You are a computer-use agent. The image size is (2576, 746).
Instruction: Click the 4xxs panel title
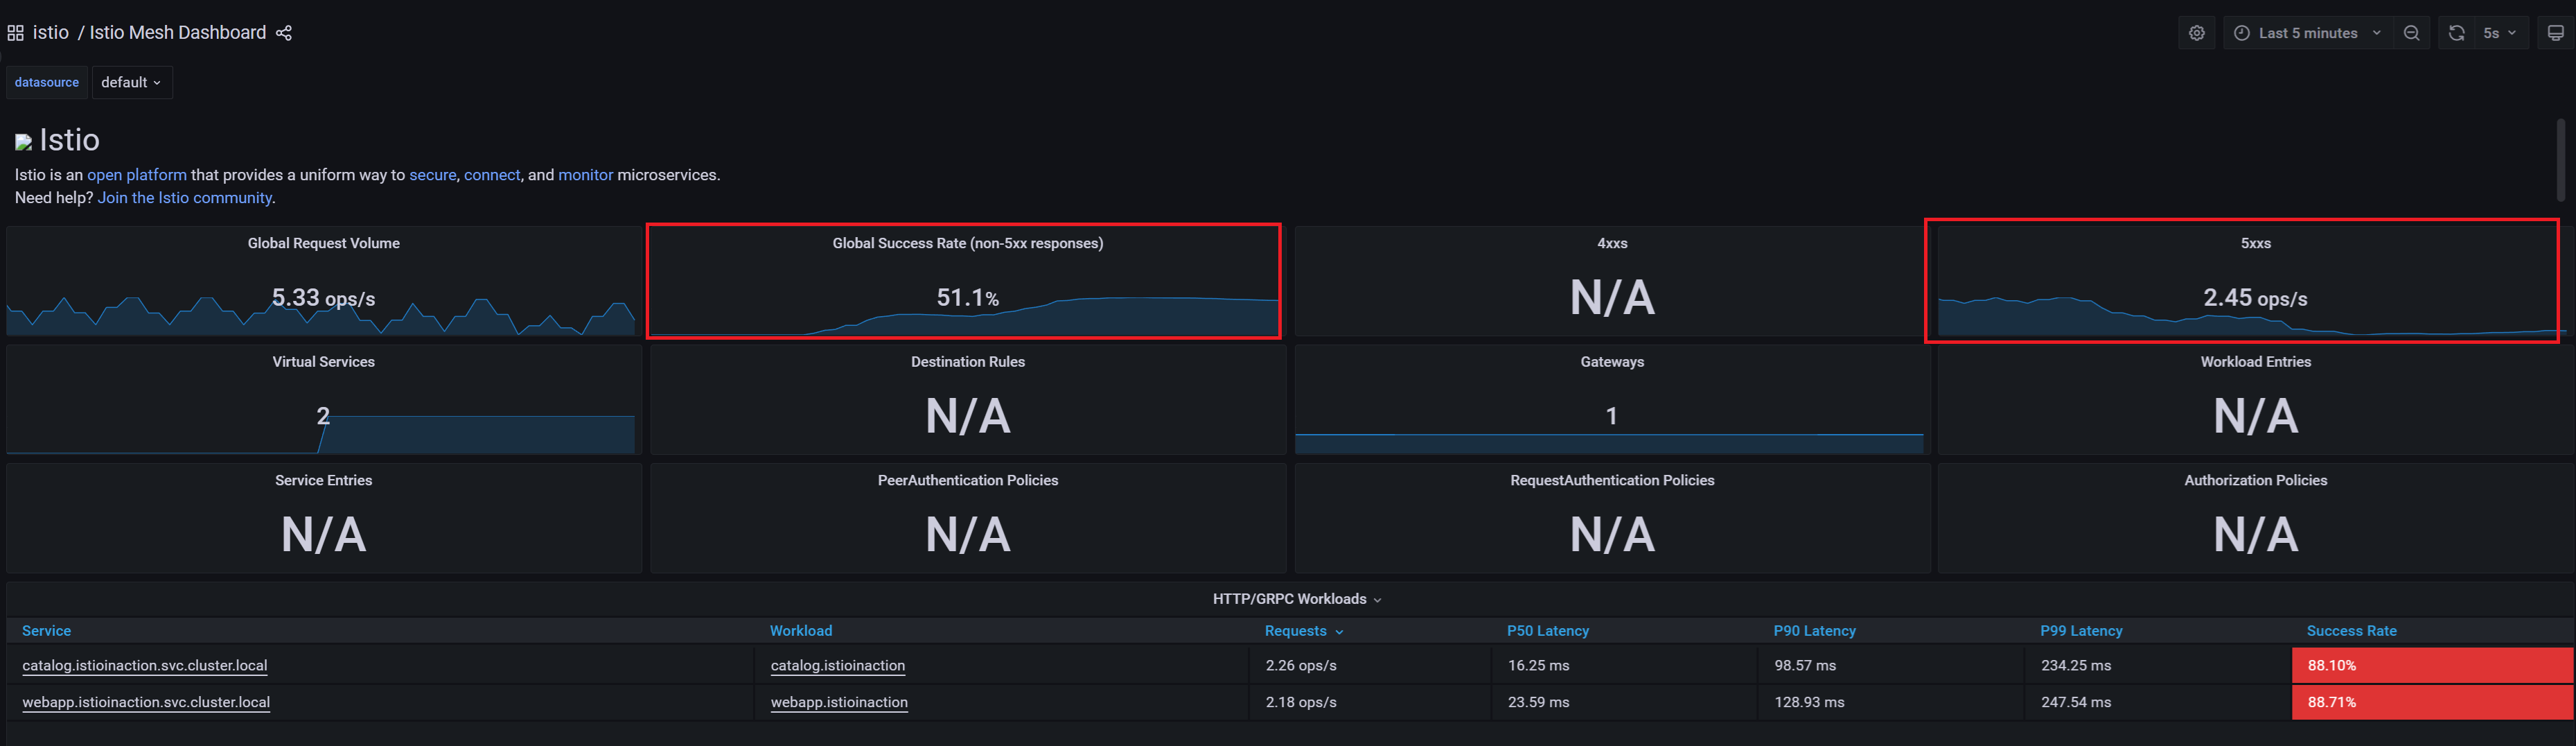1612,244
